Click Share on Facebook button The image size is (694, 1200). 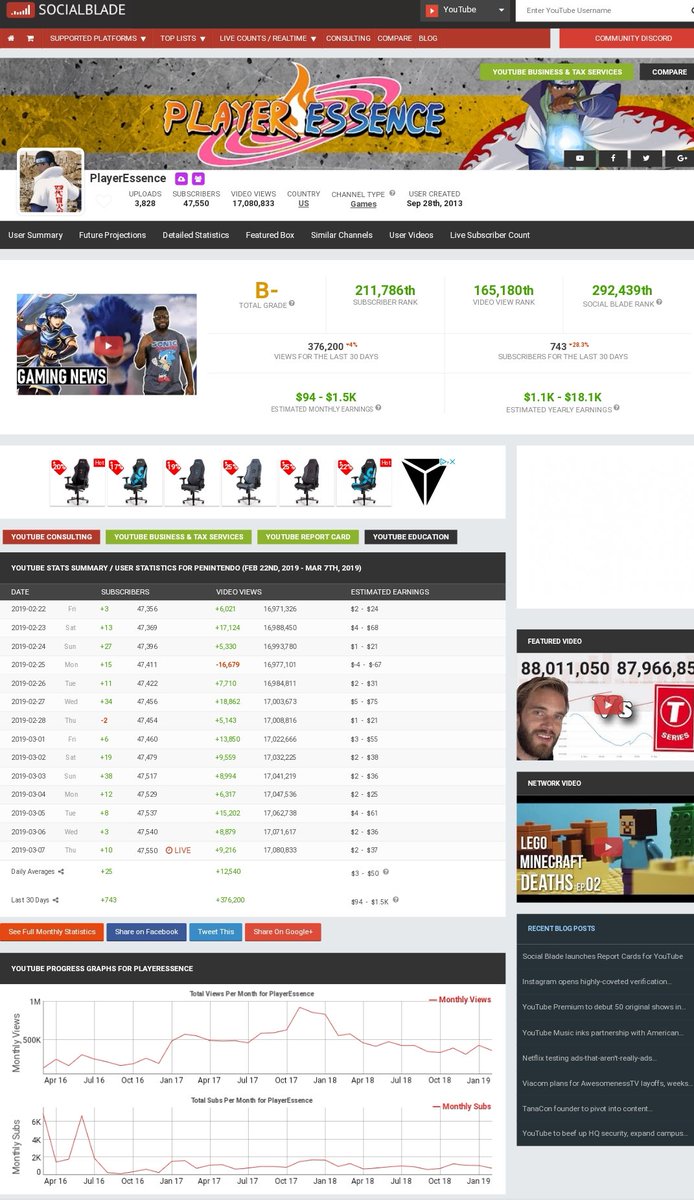pos(146,932)
